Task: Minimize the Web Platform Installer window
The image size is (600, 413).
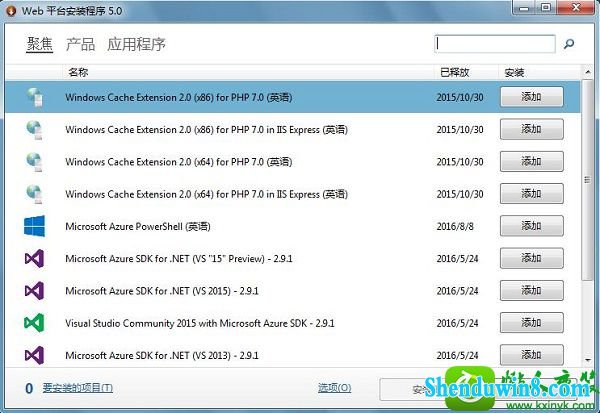Action: 524,8
